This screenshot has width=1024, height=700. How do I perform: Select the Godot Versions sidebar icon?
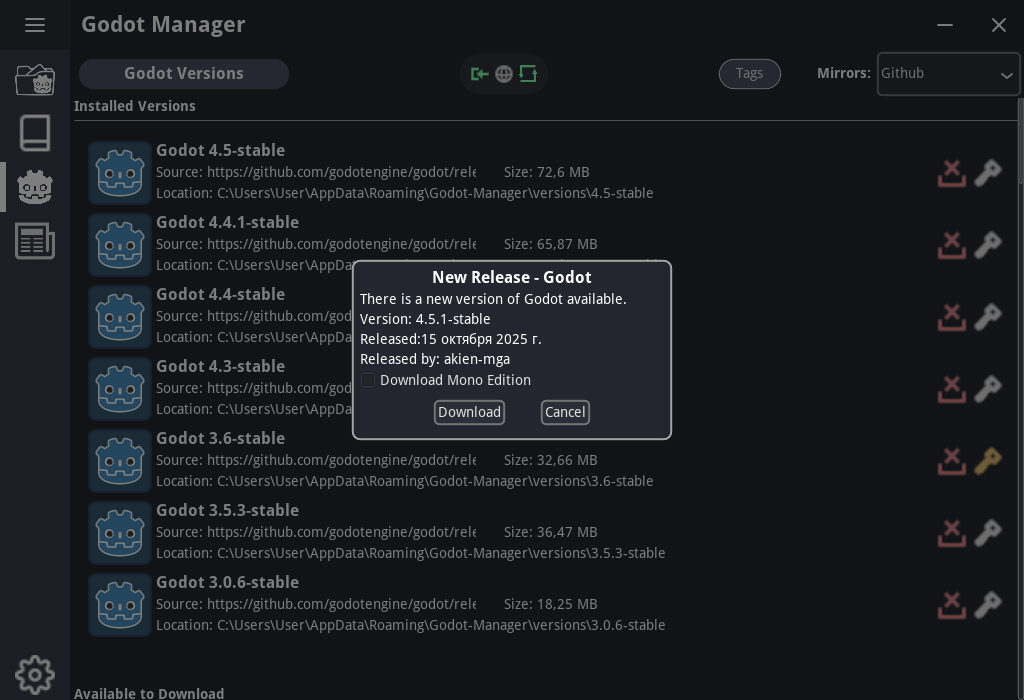click(x=35, y=187)
